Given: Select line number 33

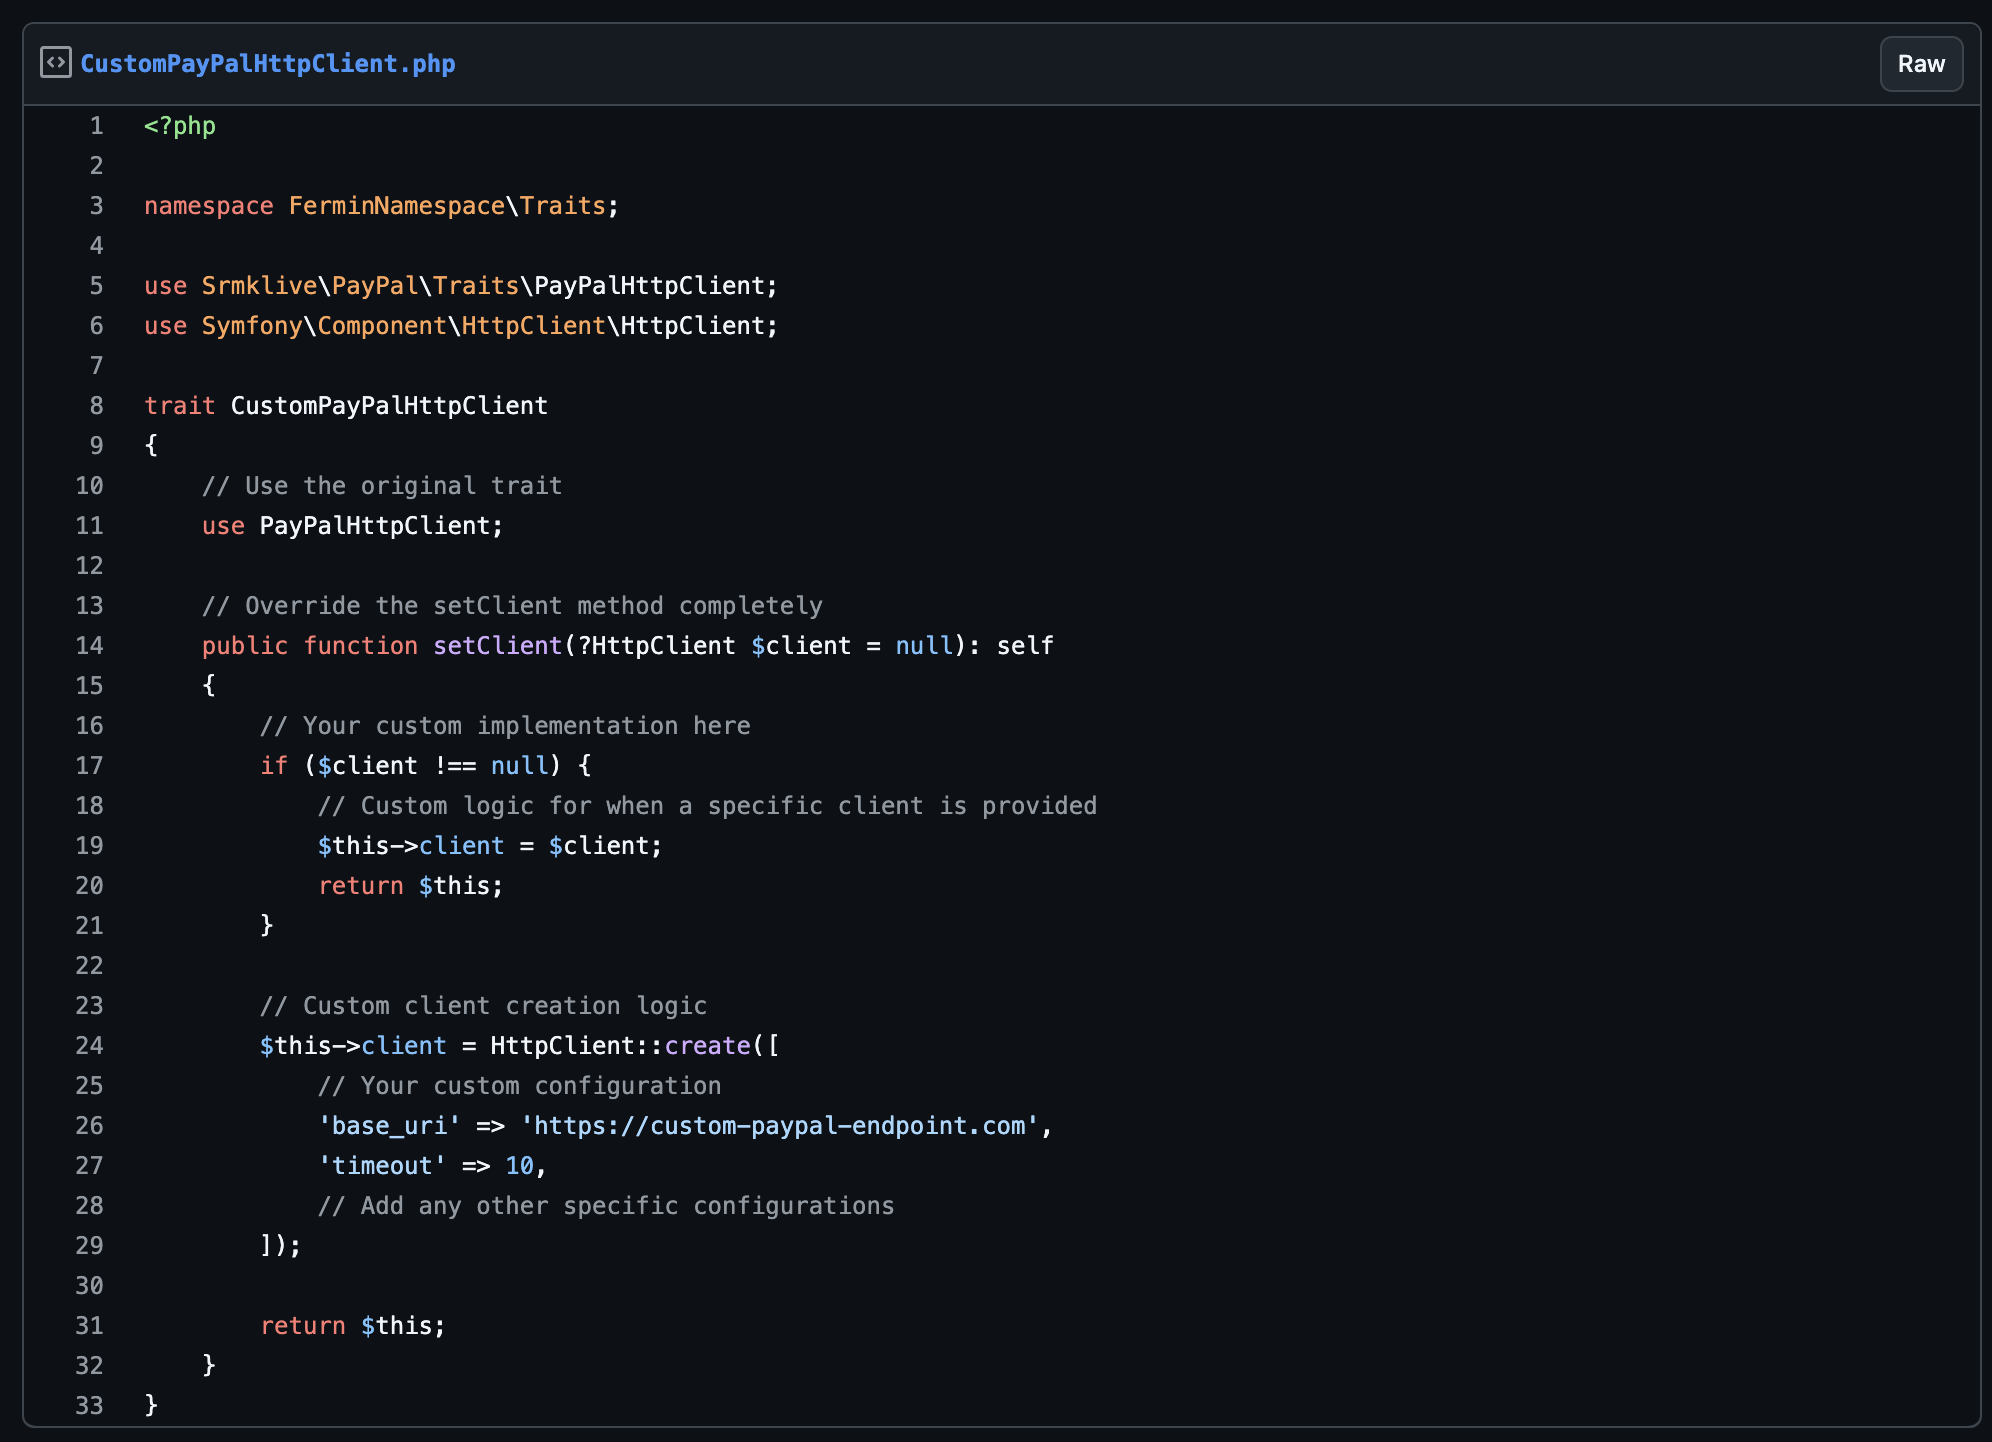Looking at the screenshot, I should click(x=90, y=1406).
